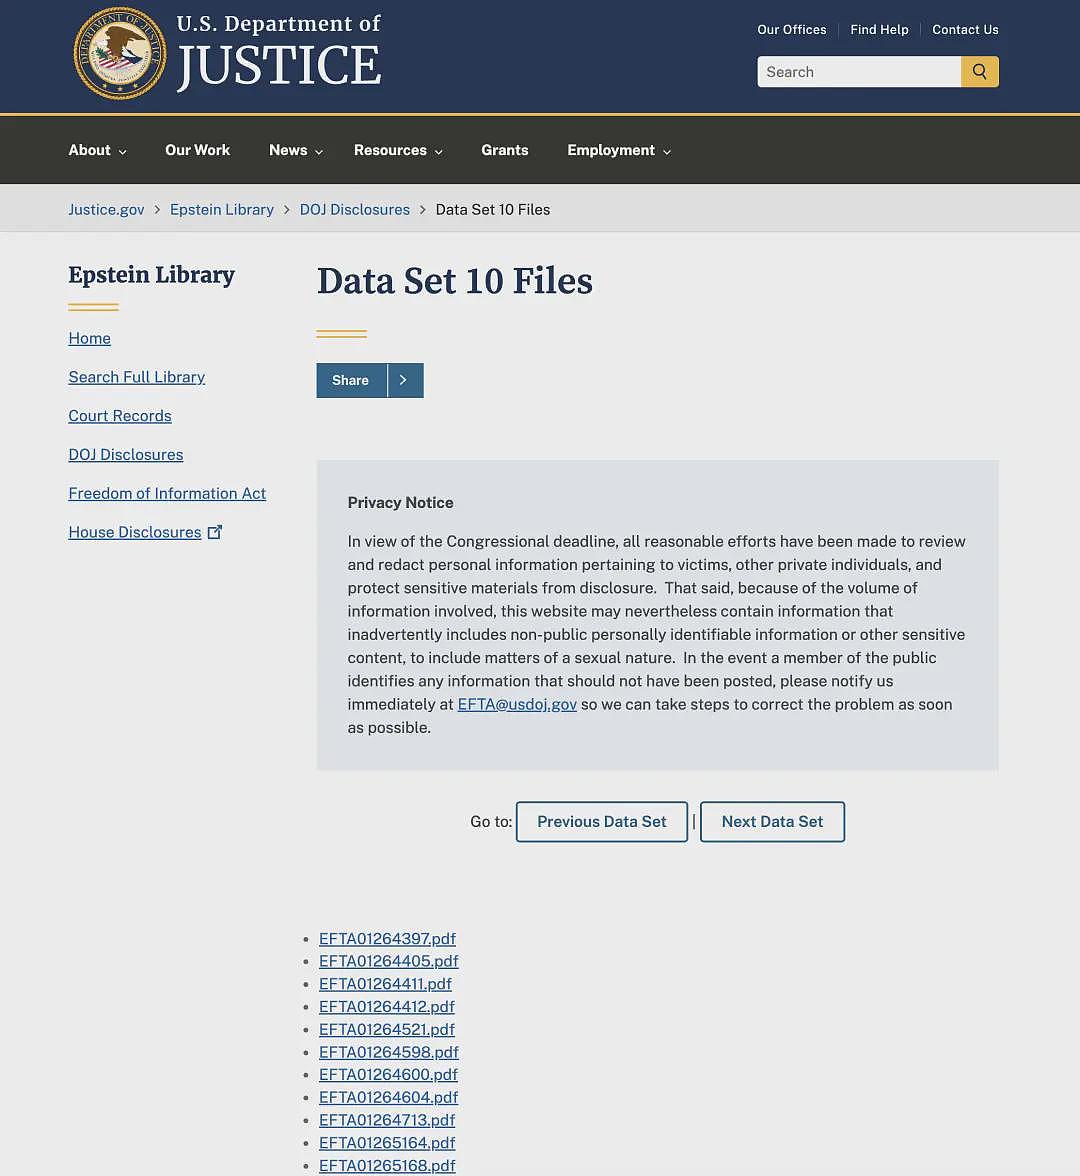Screen dimensions: 1080x1176
Task: Open the About dropdown menu
Action: (98, 150)
